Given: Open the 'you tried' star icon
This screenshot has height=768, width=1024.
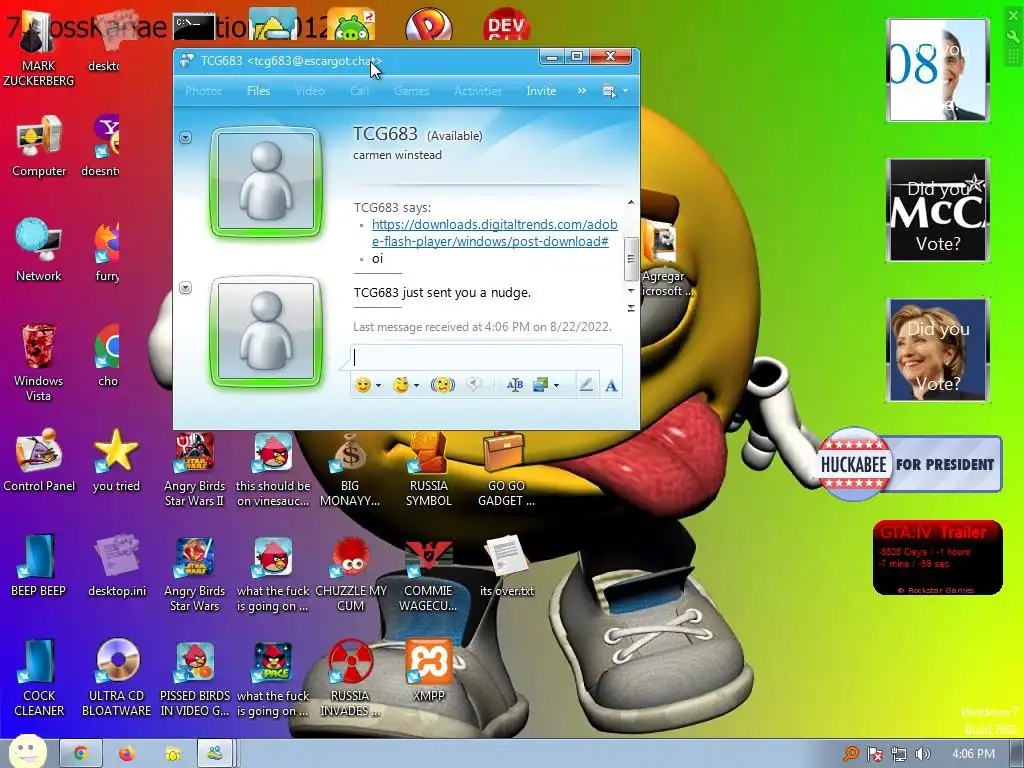Looking at the screenshot, I should pyautogui.click(x=116, y=460).
